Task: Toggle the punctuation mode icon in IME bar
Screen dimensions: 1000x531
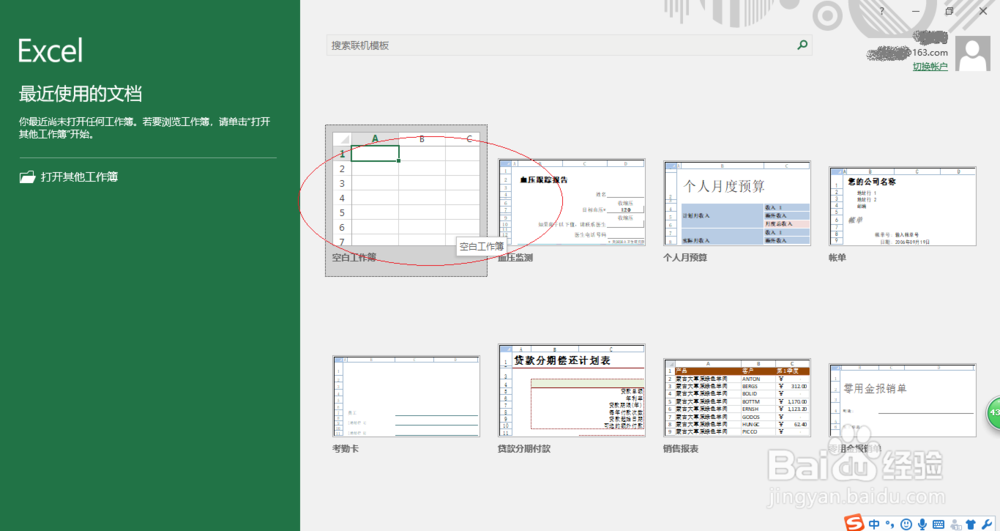Action: pyautogui.click(x=890, y=524)
